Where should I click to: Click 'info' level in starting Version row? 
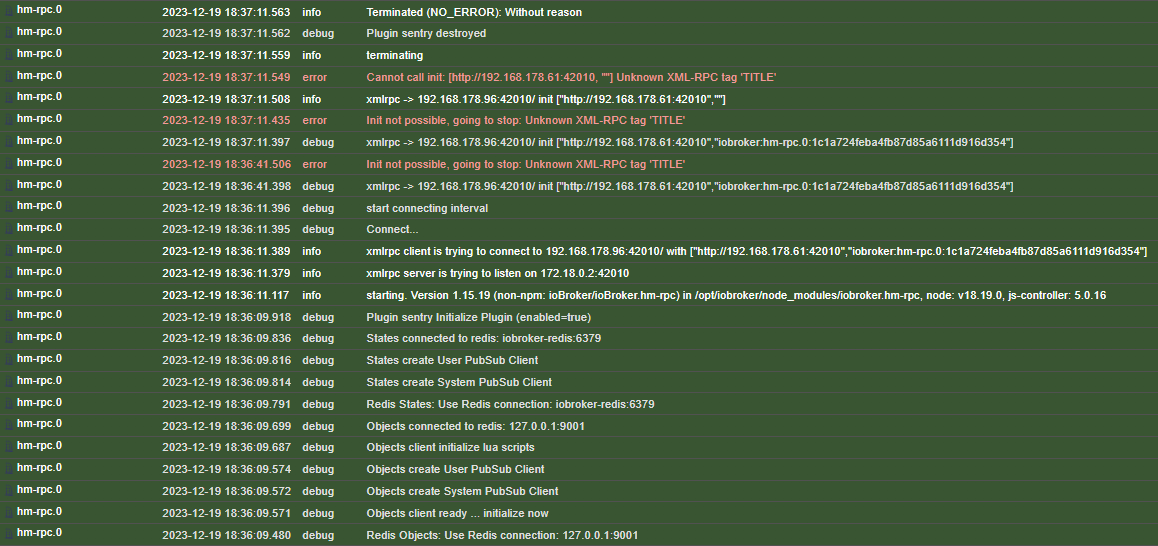click(x=312, y=296)
